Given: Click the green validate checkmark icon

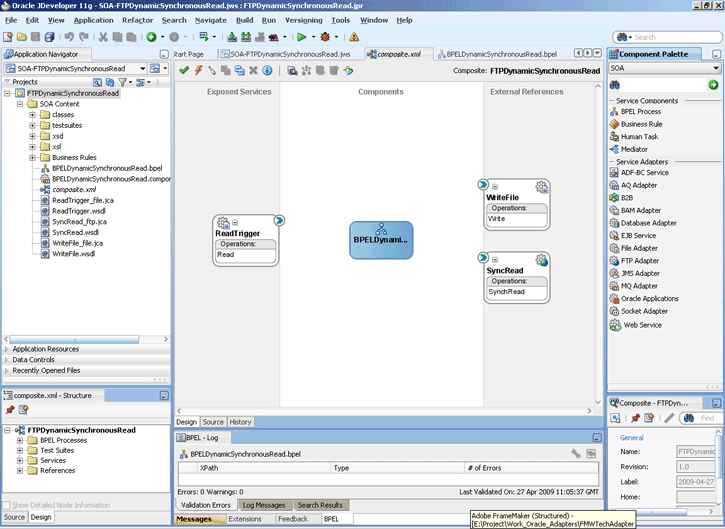Looking at the screenshot, I should point(184,70).
